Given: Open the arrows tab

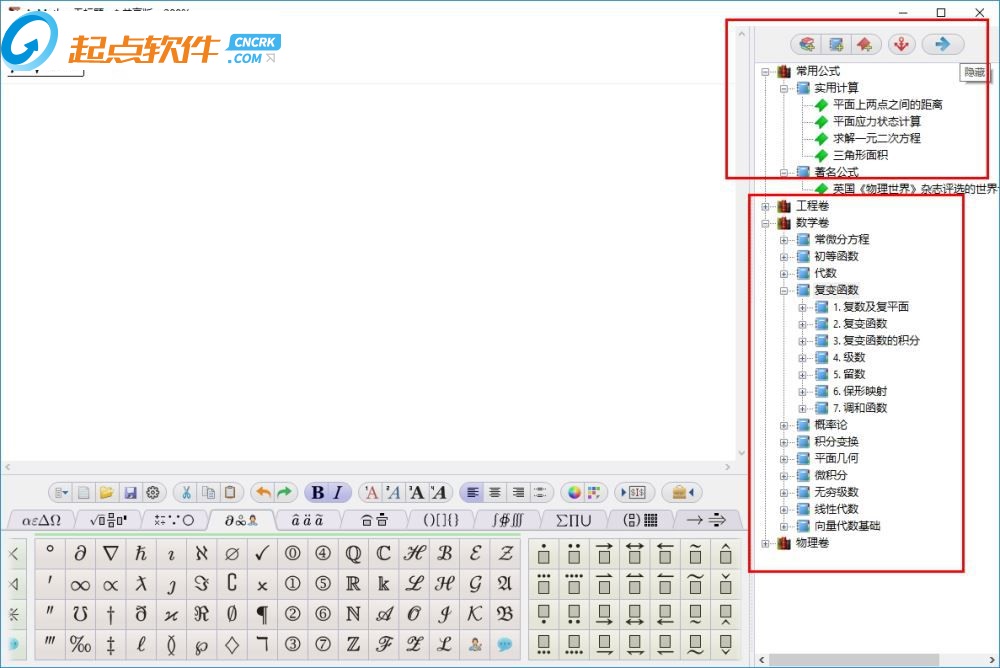Looking at the screenshot, I should (x=707, y=521).
